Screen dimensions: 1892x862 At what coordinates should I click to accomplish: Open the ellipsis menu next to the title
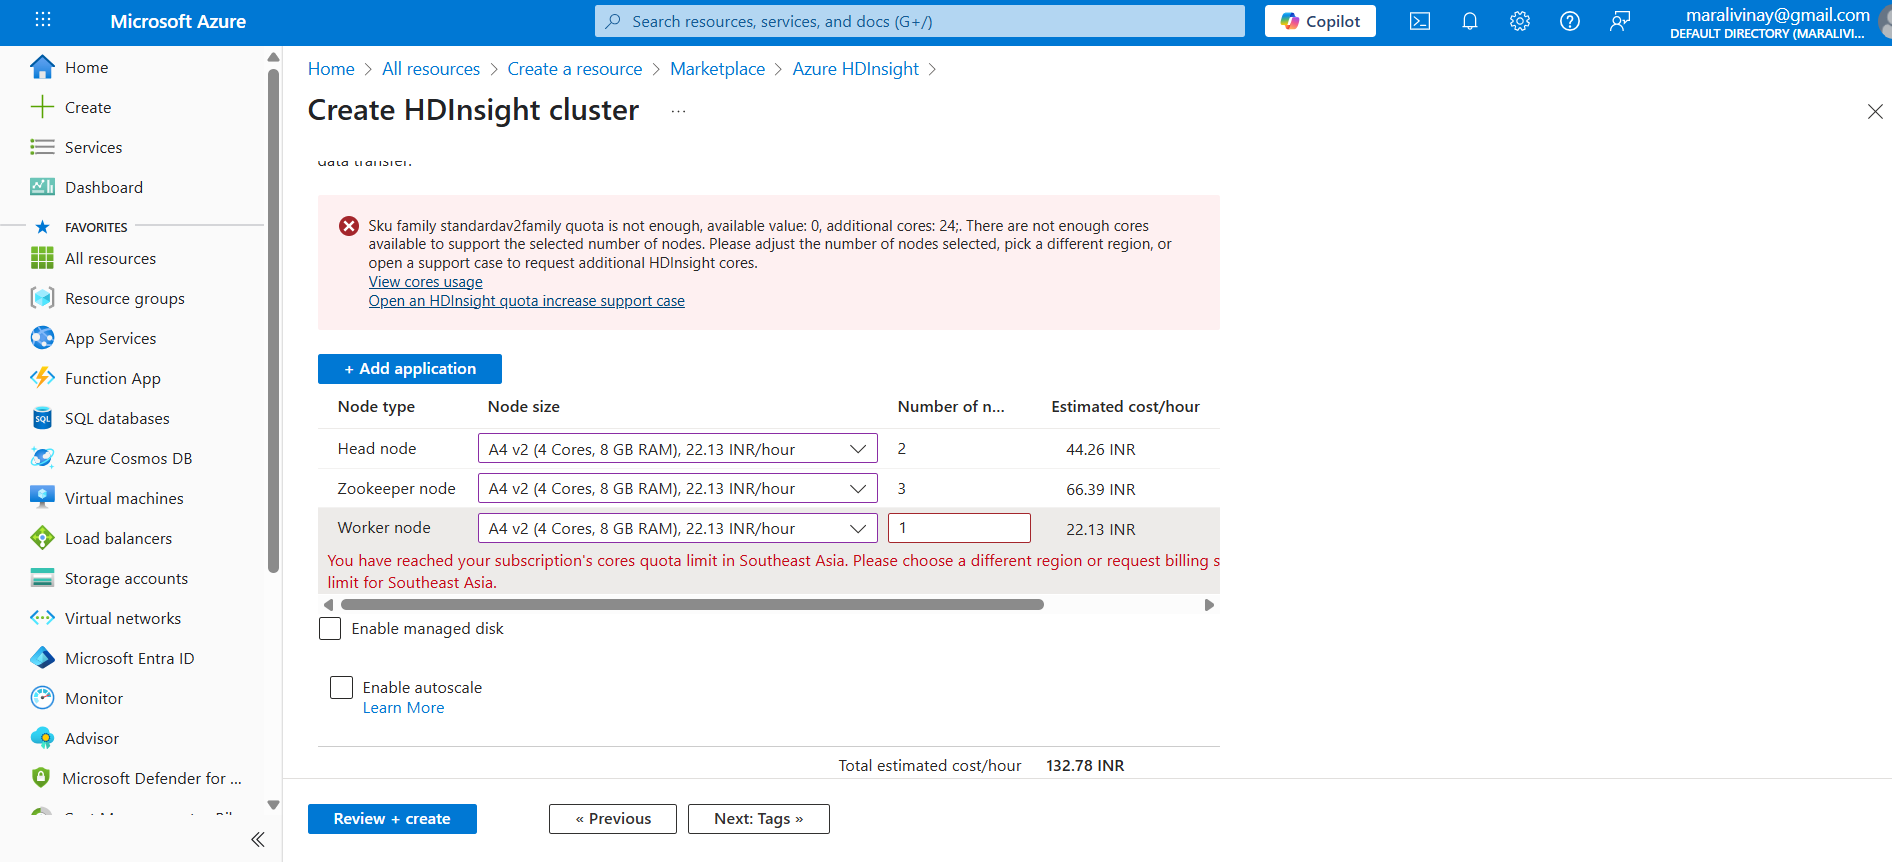(x=679, y=111)
